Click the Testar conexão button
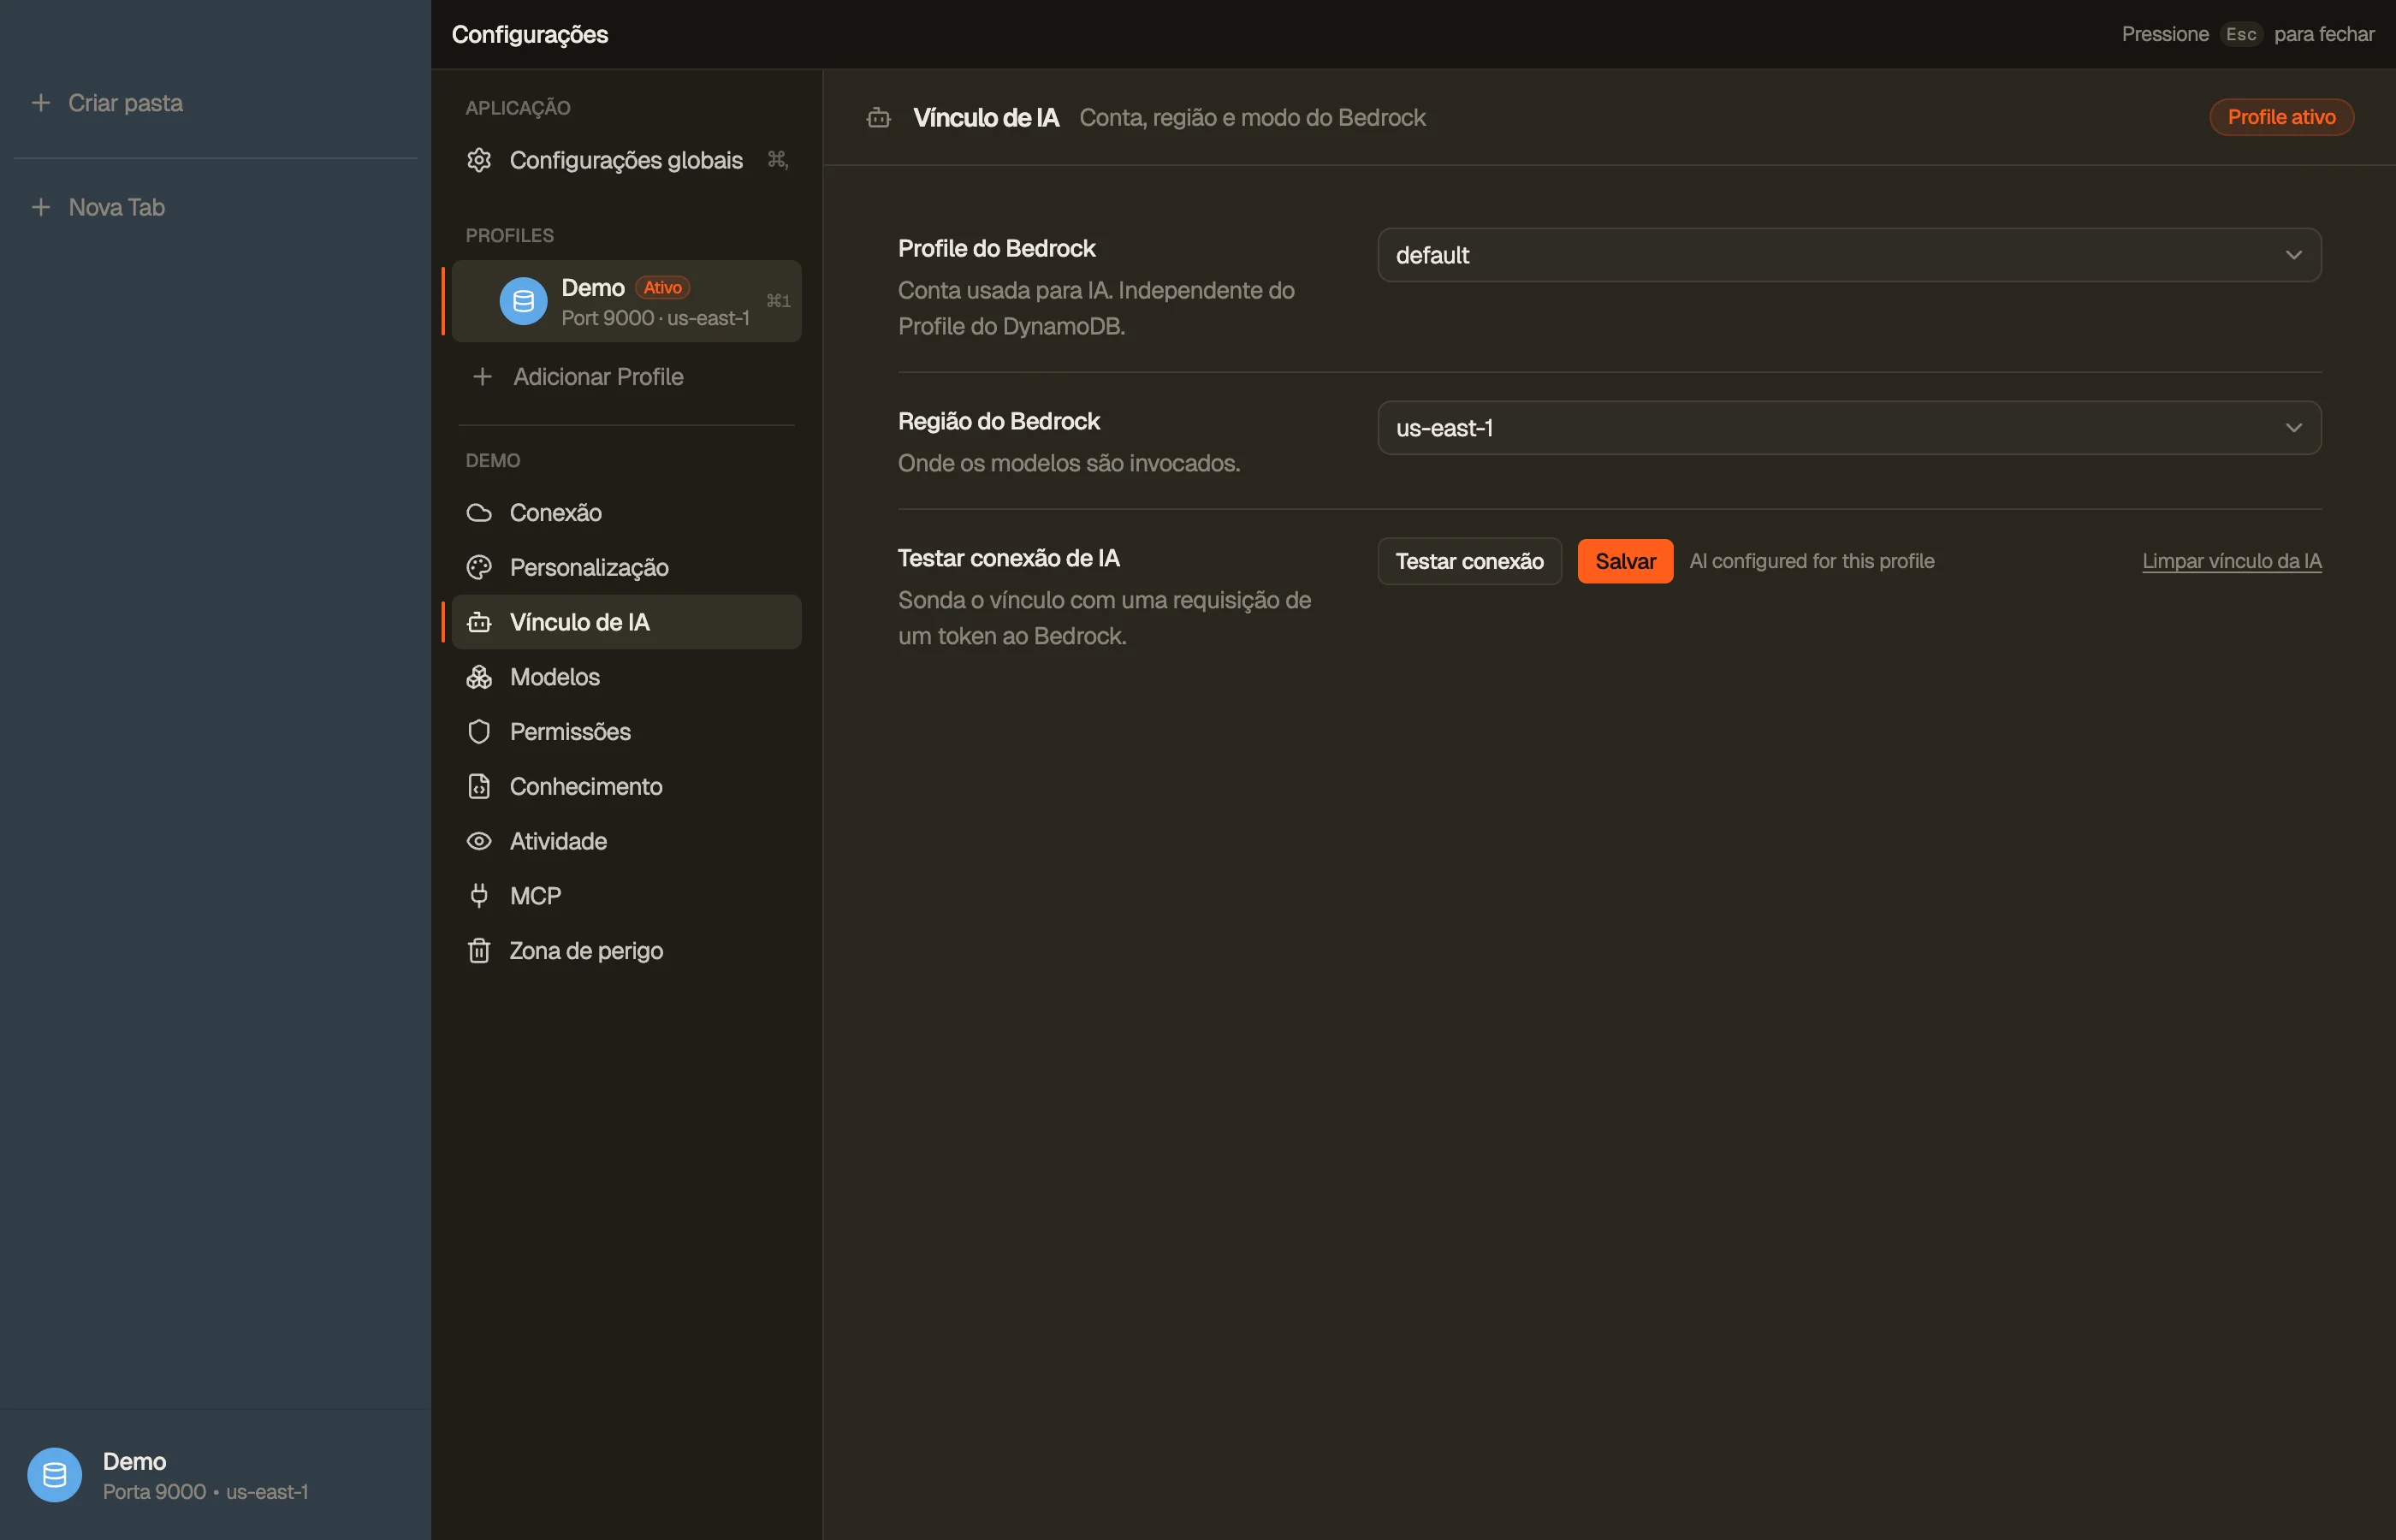The width and height of the screenshot is (2396, 1540). pyautogui.click(x=1469, y=561)
